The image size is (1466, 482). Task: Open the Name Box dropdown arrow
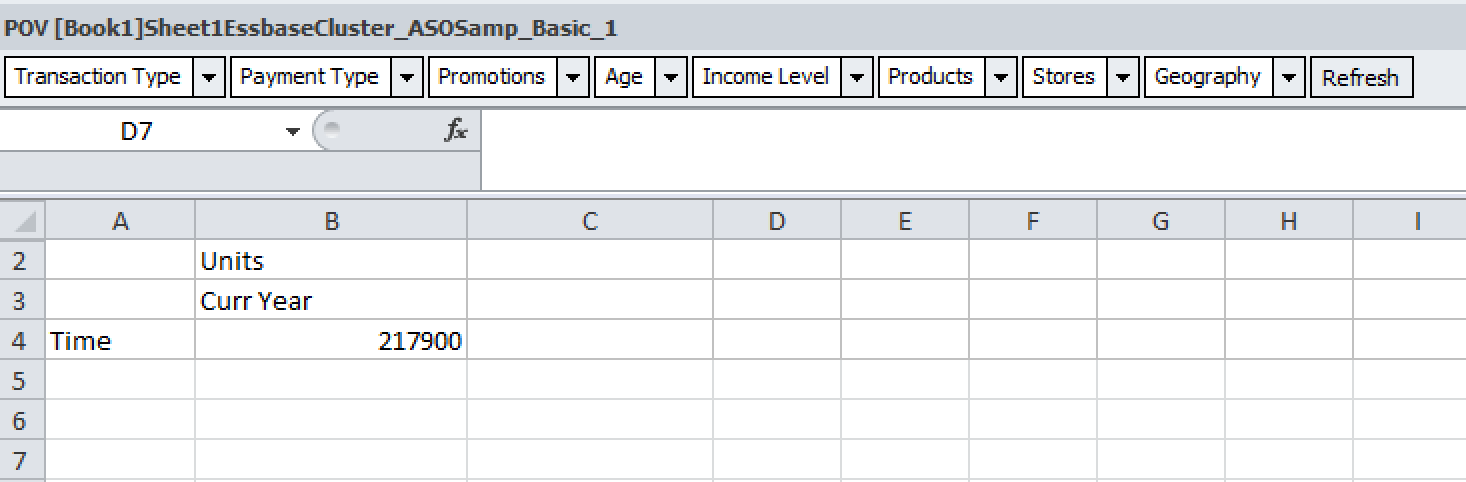click(292, 132)
